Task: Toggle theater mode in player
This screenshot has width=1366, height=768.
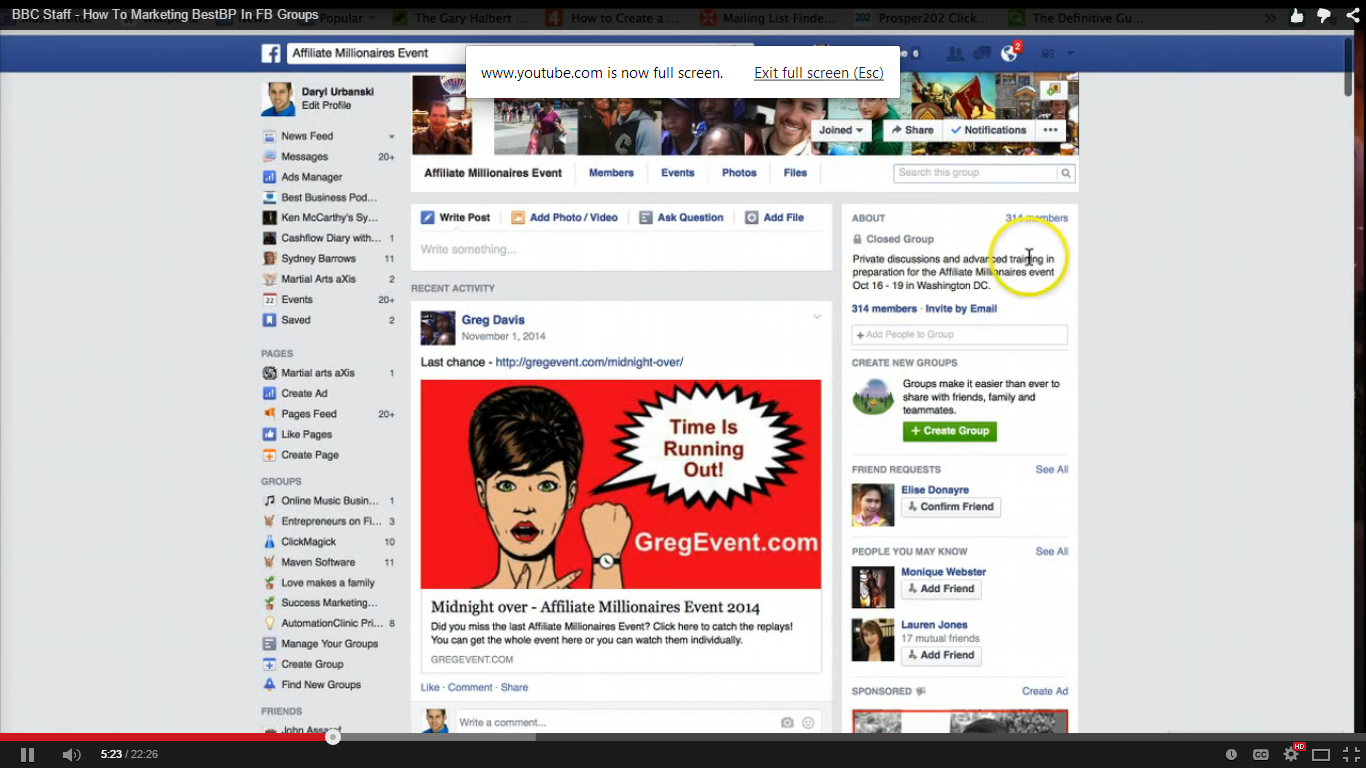Action: [1321, 754]
